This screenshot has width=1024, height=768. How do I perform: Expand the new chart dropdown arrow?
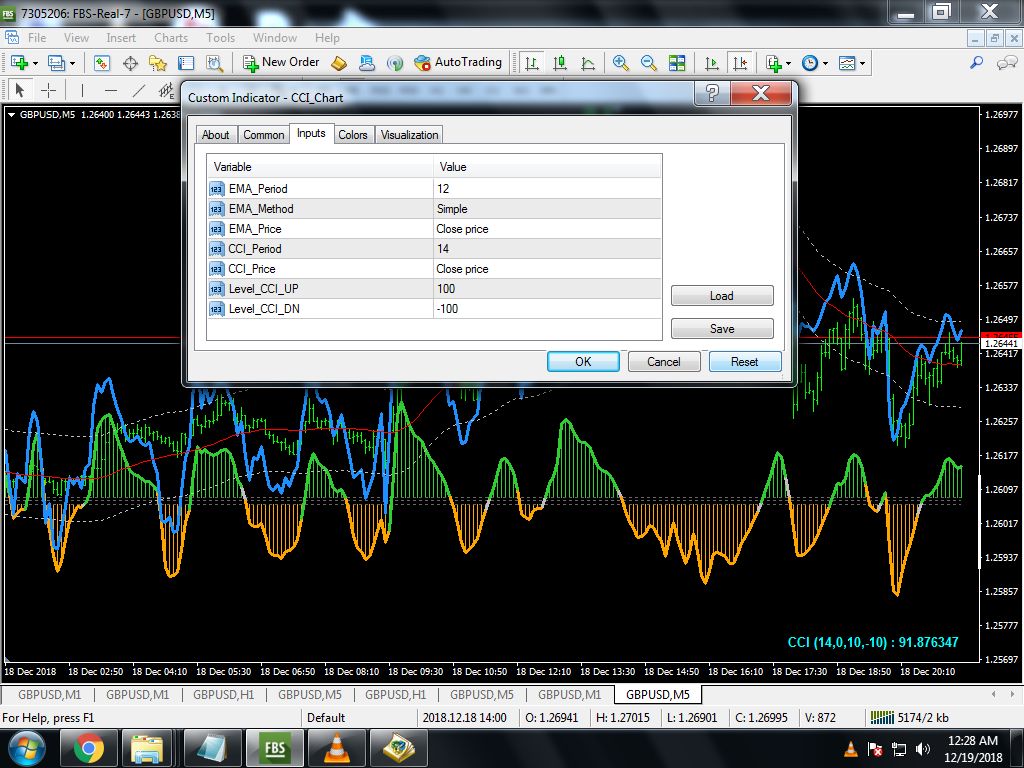pyautogui.click(x=35, y=63)
